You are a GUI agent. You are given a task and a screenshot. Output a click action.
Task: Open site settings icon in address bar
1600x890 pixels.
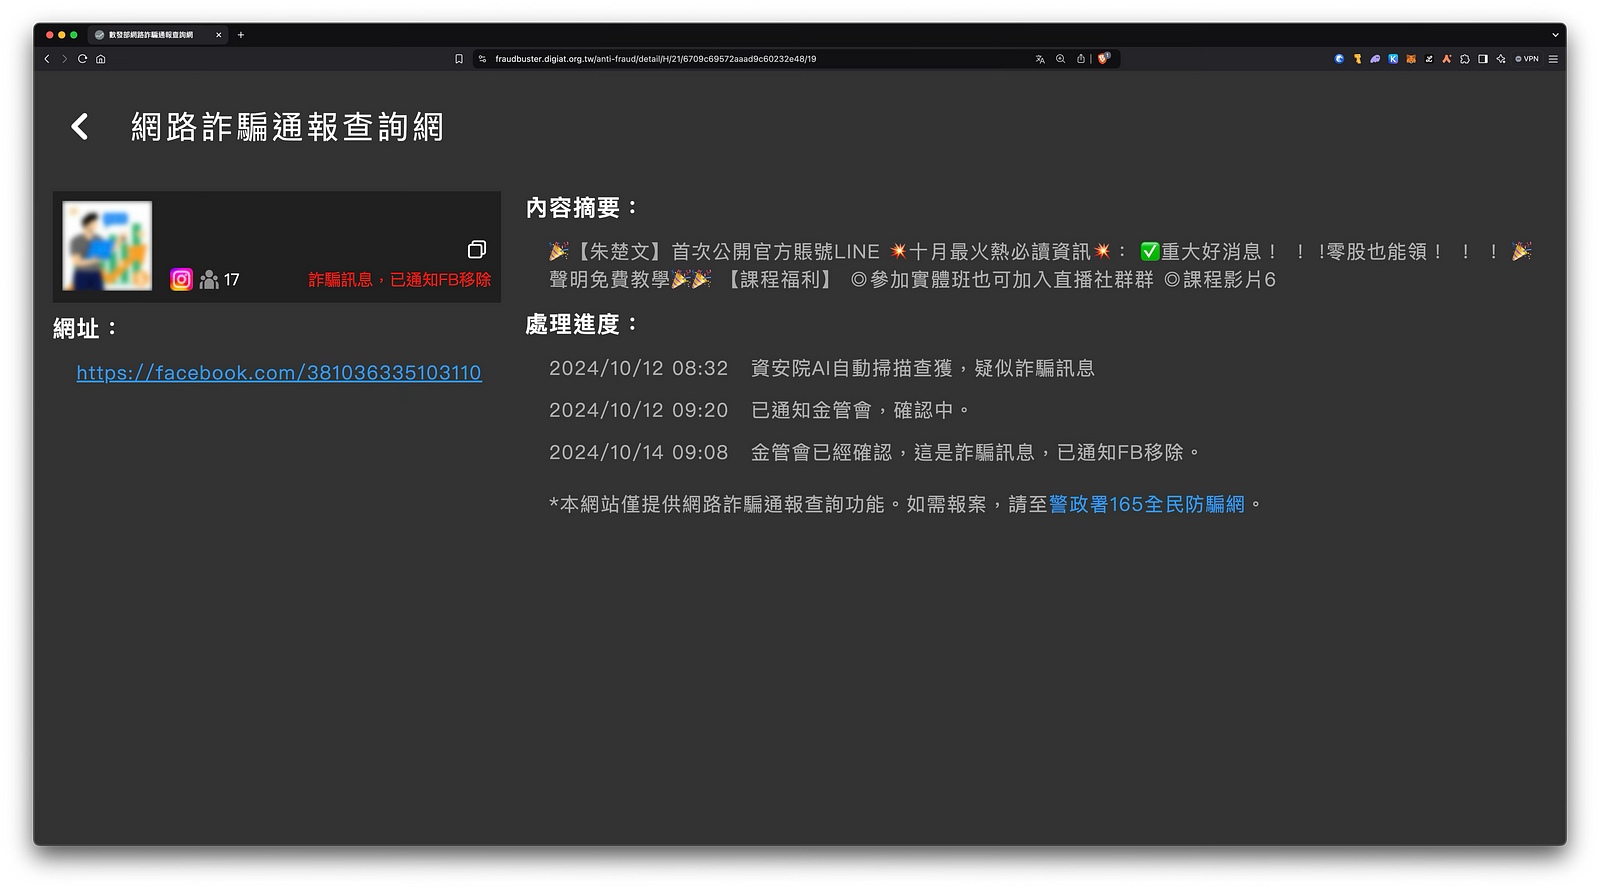(x=482, y=59)
